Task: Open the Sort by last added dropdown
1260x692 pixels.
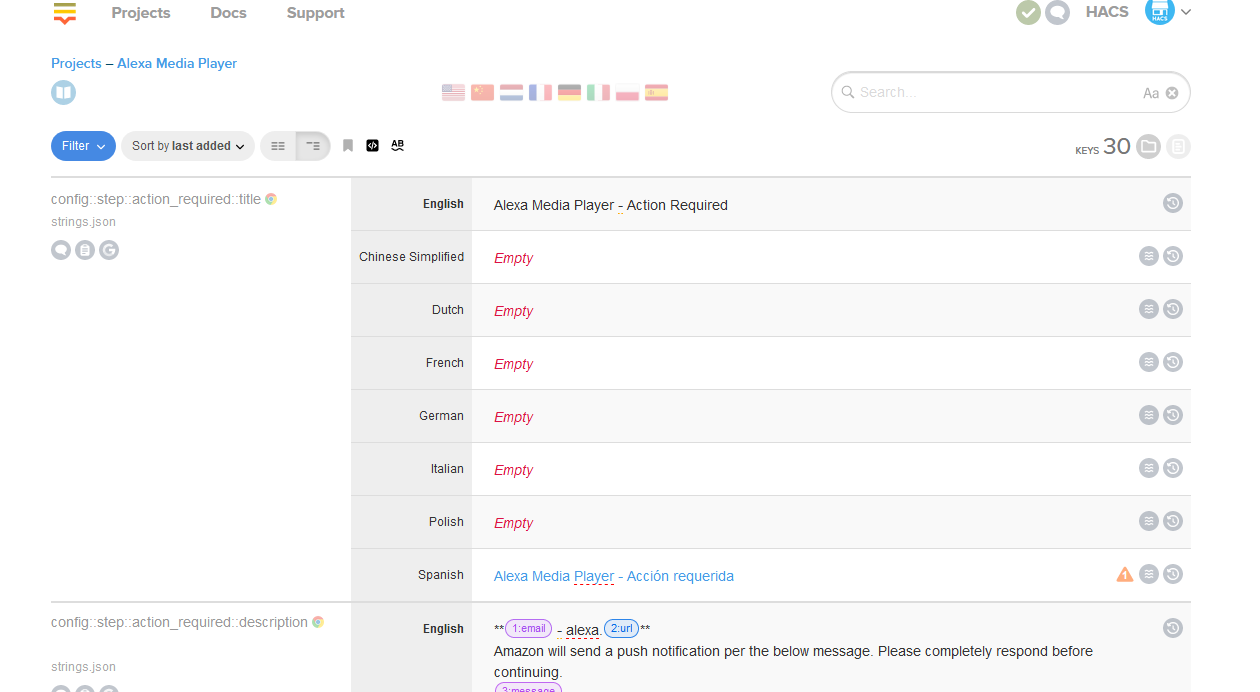Action: [187, 145]
